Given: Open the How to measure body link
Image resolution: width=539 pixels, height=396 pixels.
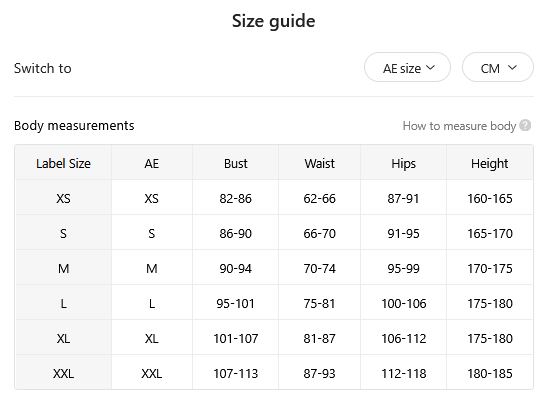Looking at the screenshot, I should pyautogui.click(x=459, y=126).
